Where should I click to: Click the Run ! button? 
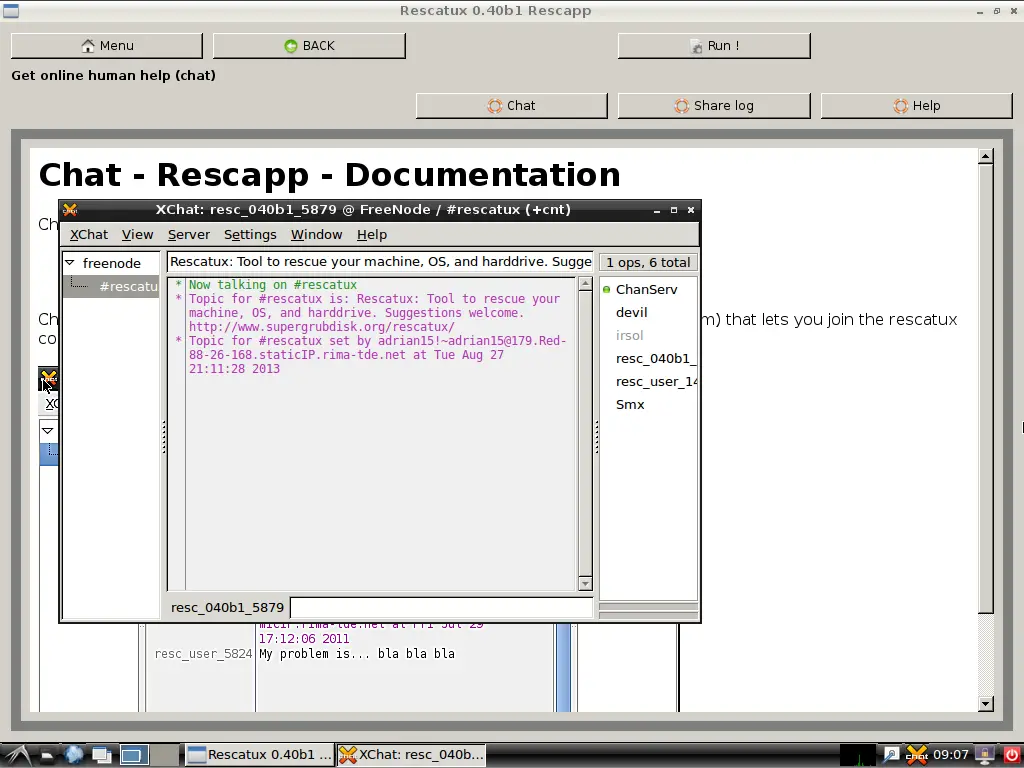[x=714, y=46]
